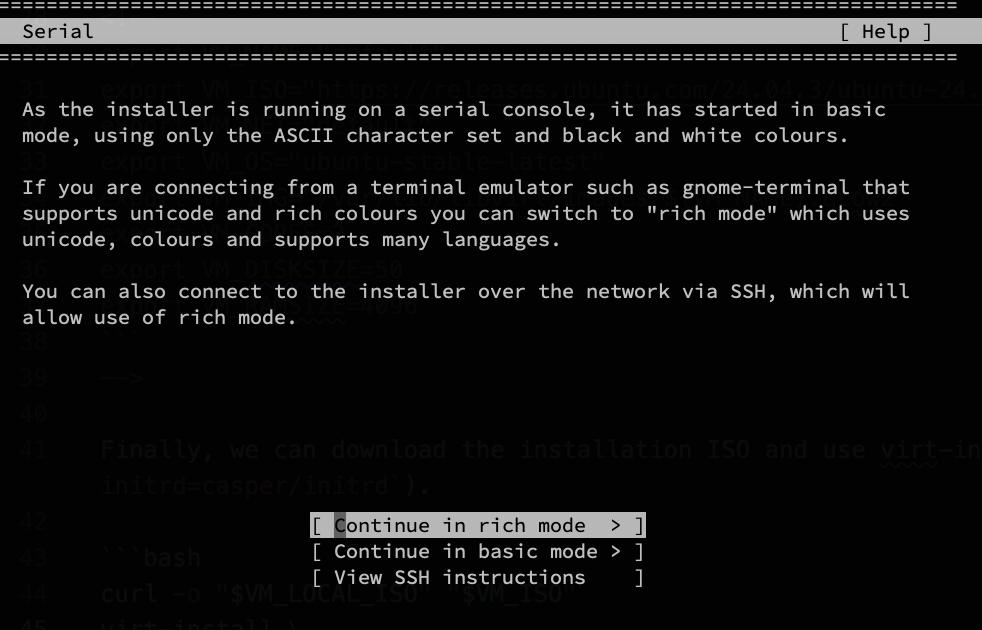Image resolution: width=982 pixels, height=630 pixels.
Task: Expand rich mode via its > chevron
Action: 616,525
